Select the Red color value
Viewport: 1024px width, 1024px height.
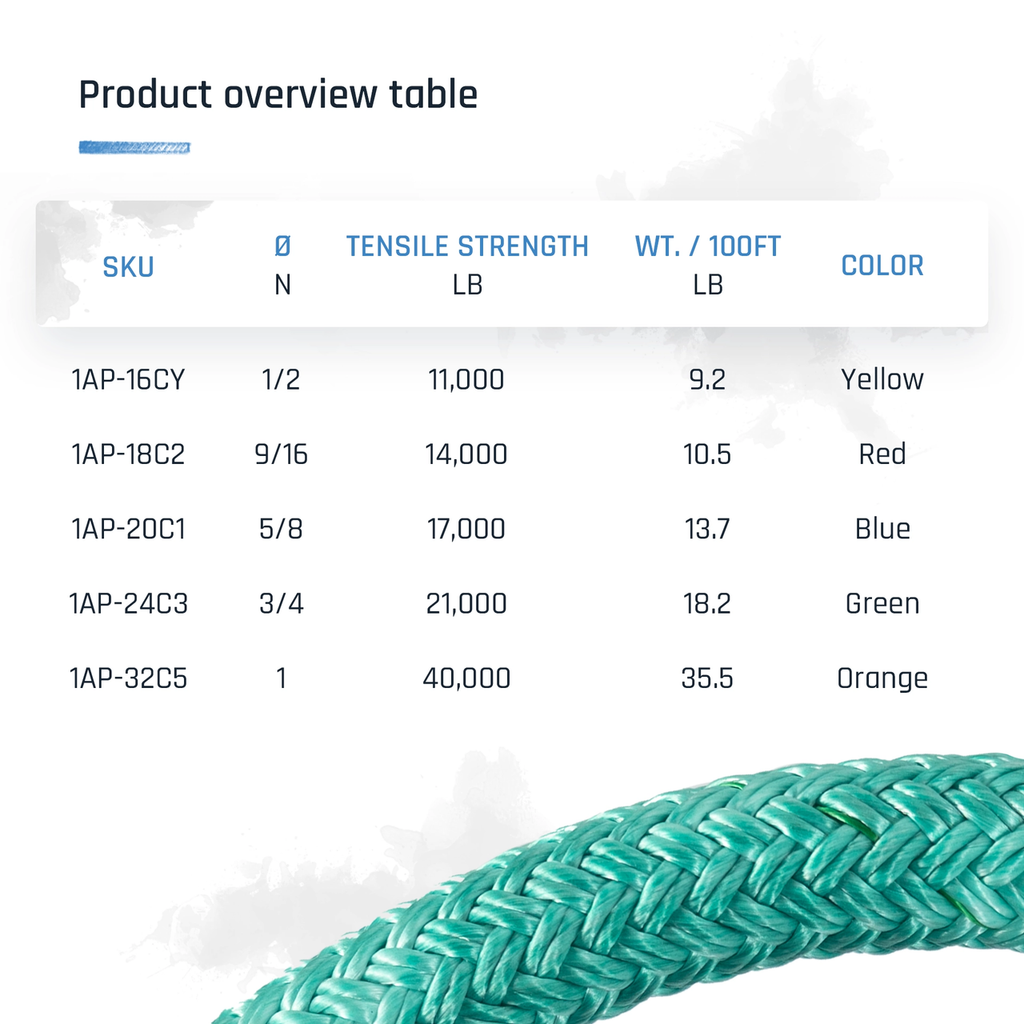click(x=882, y=455)
